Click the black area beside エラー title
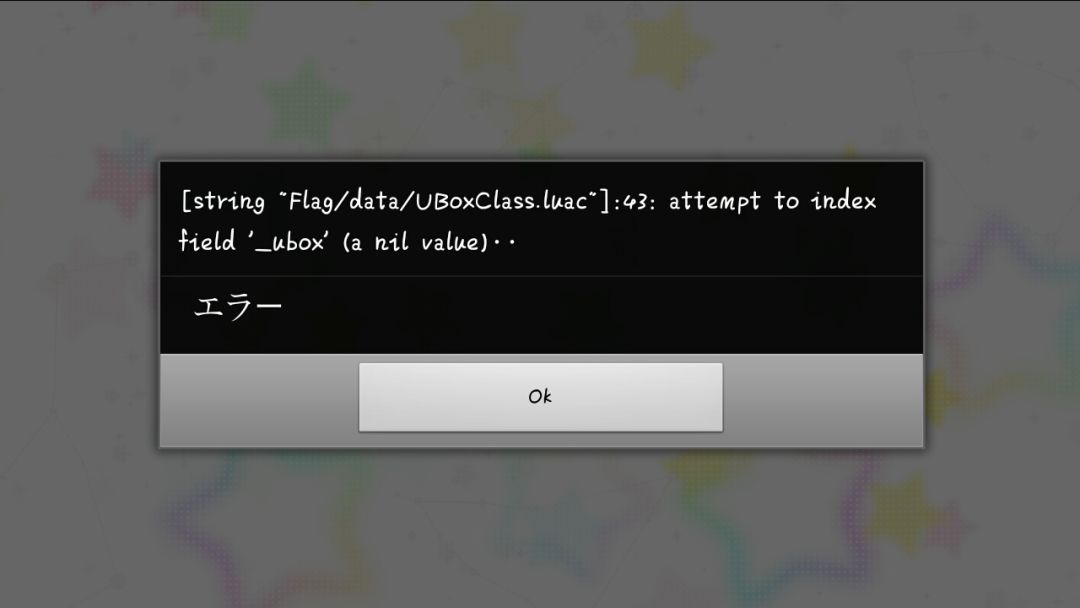 tap(599, 315)
